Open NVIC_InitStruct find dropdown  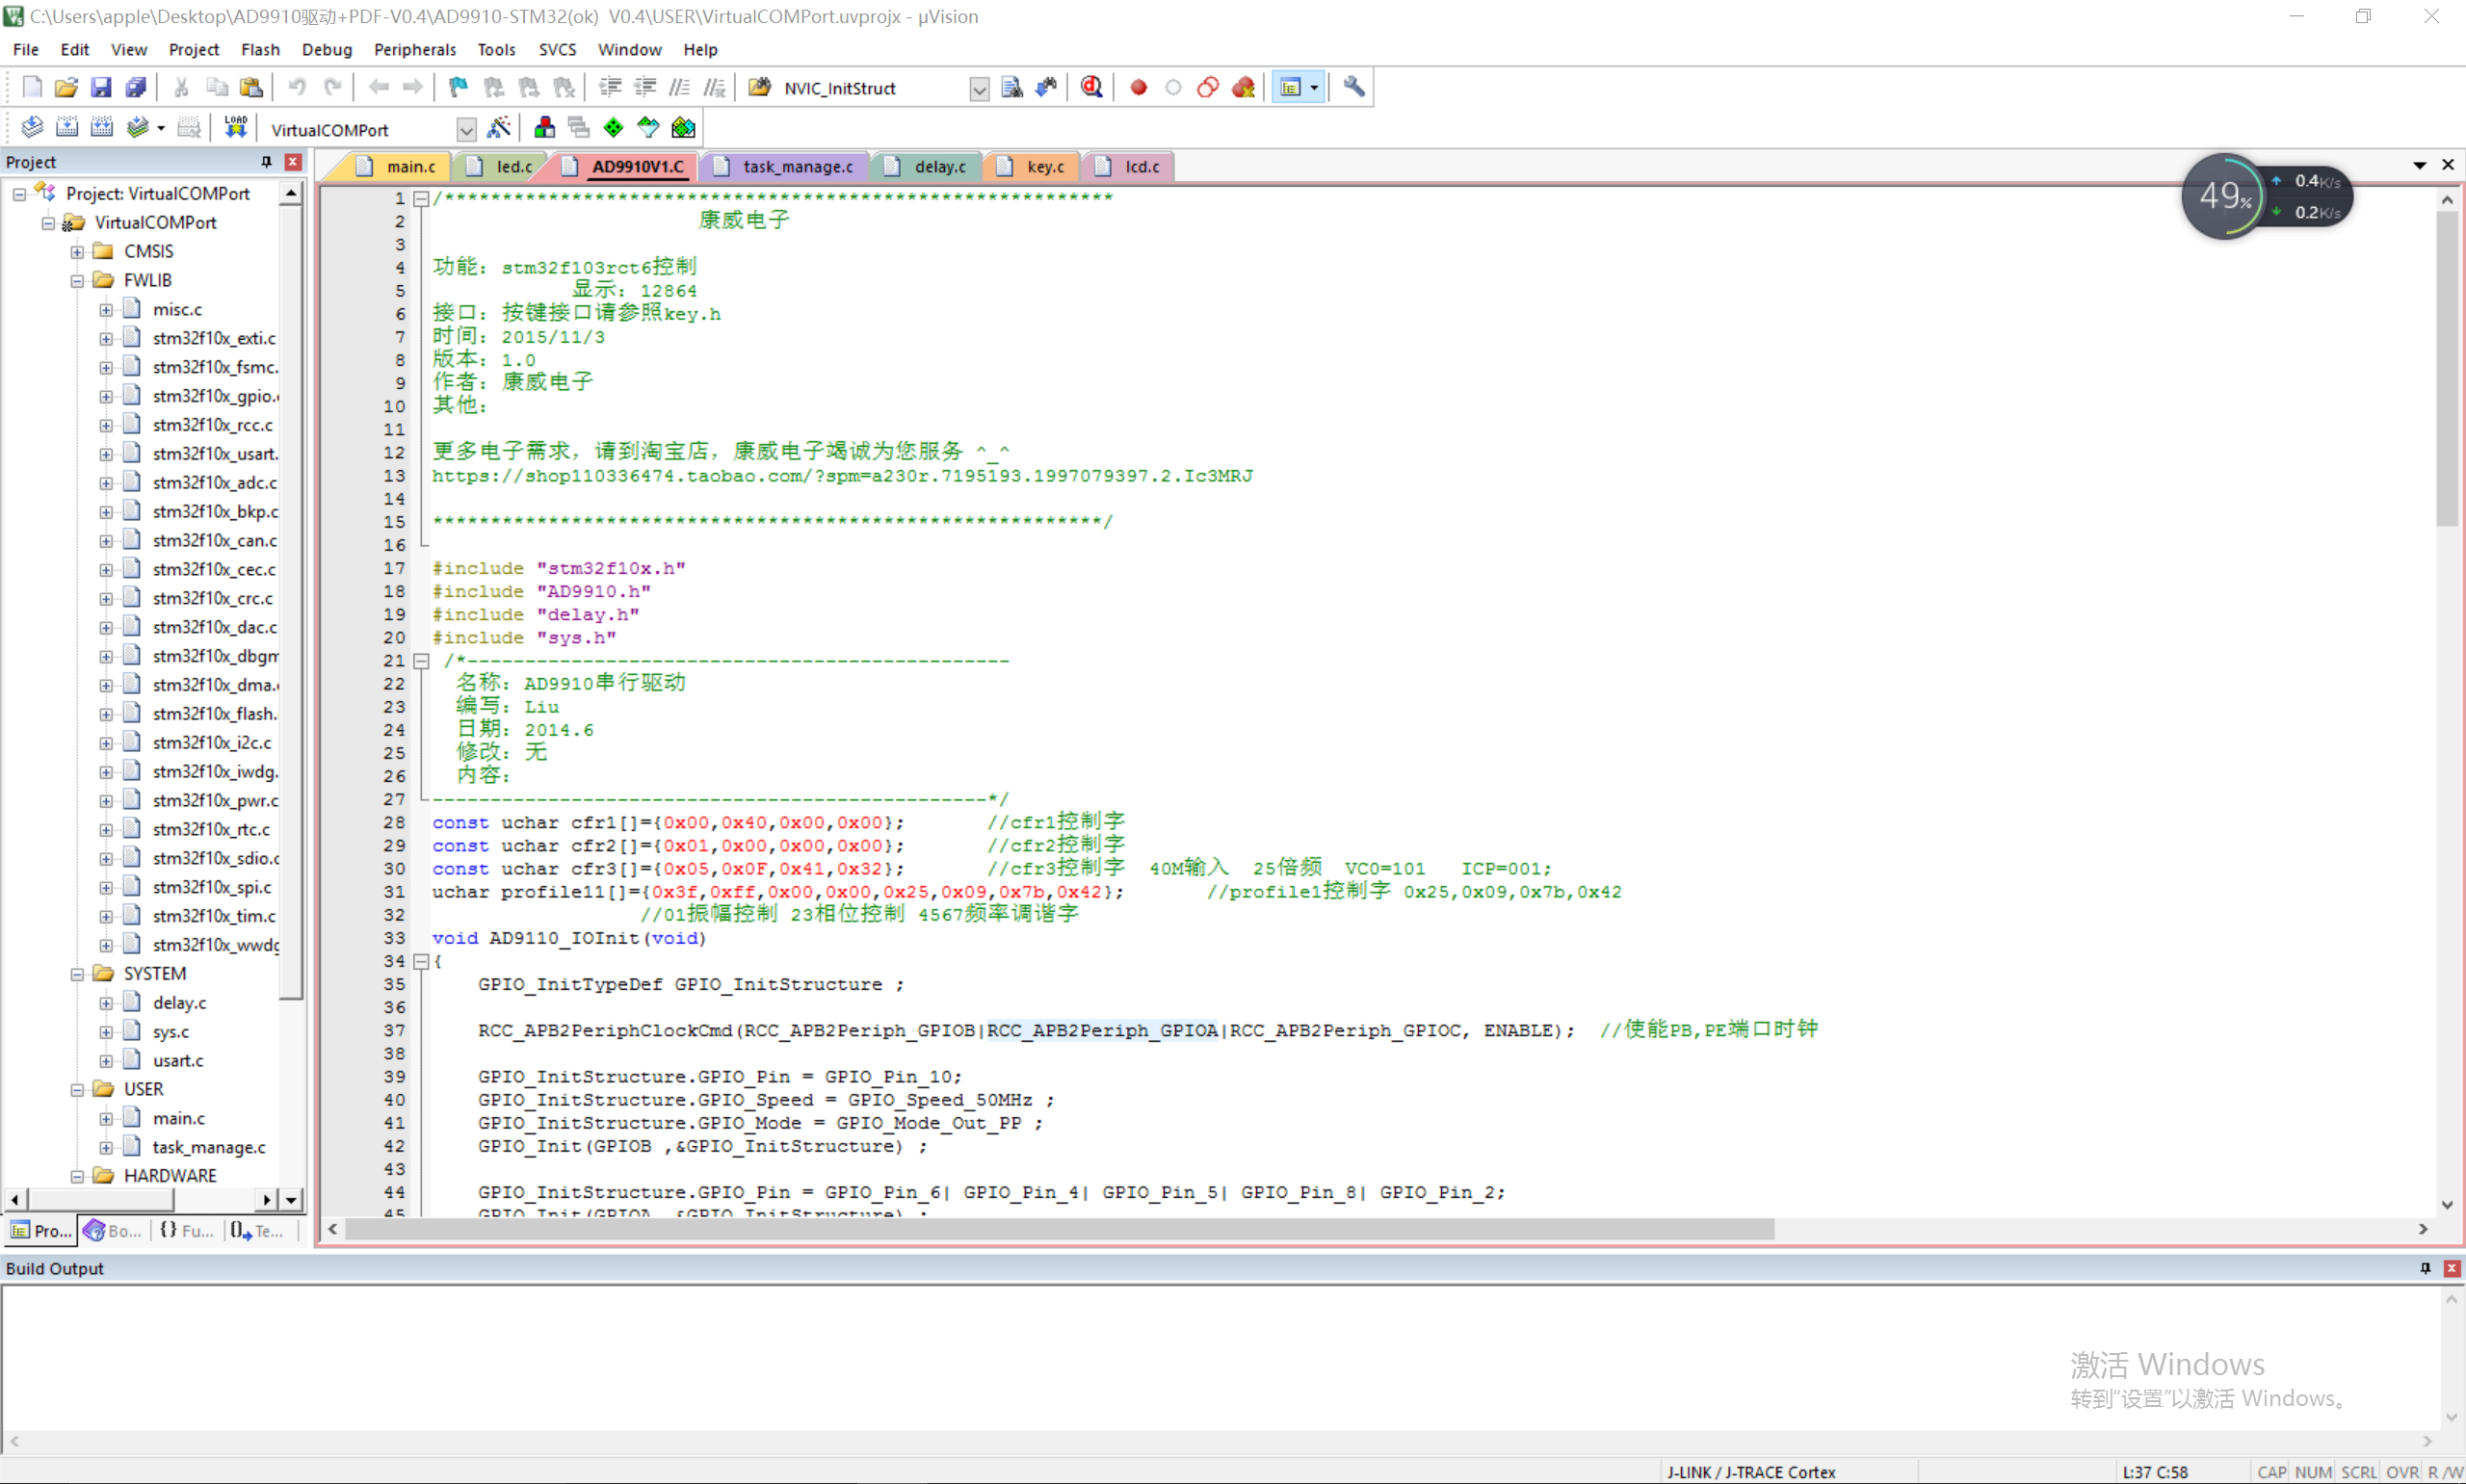(x=979, y=89)
